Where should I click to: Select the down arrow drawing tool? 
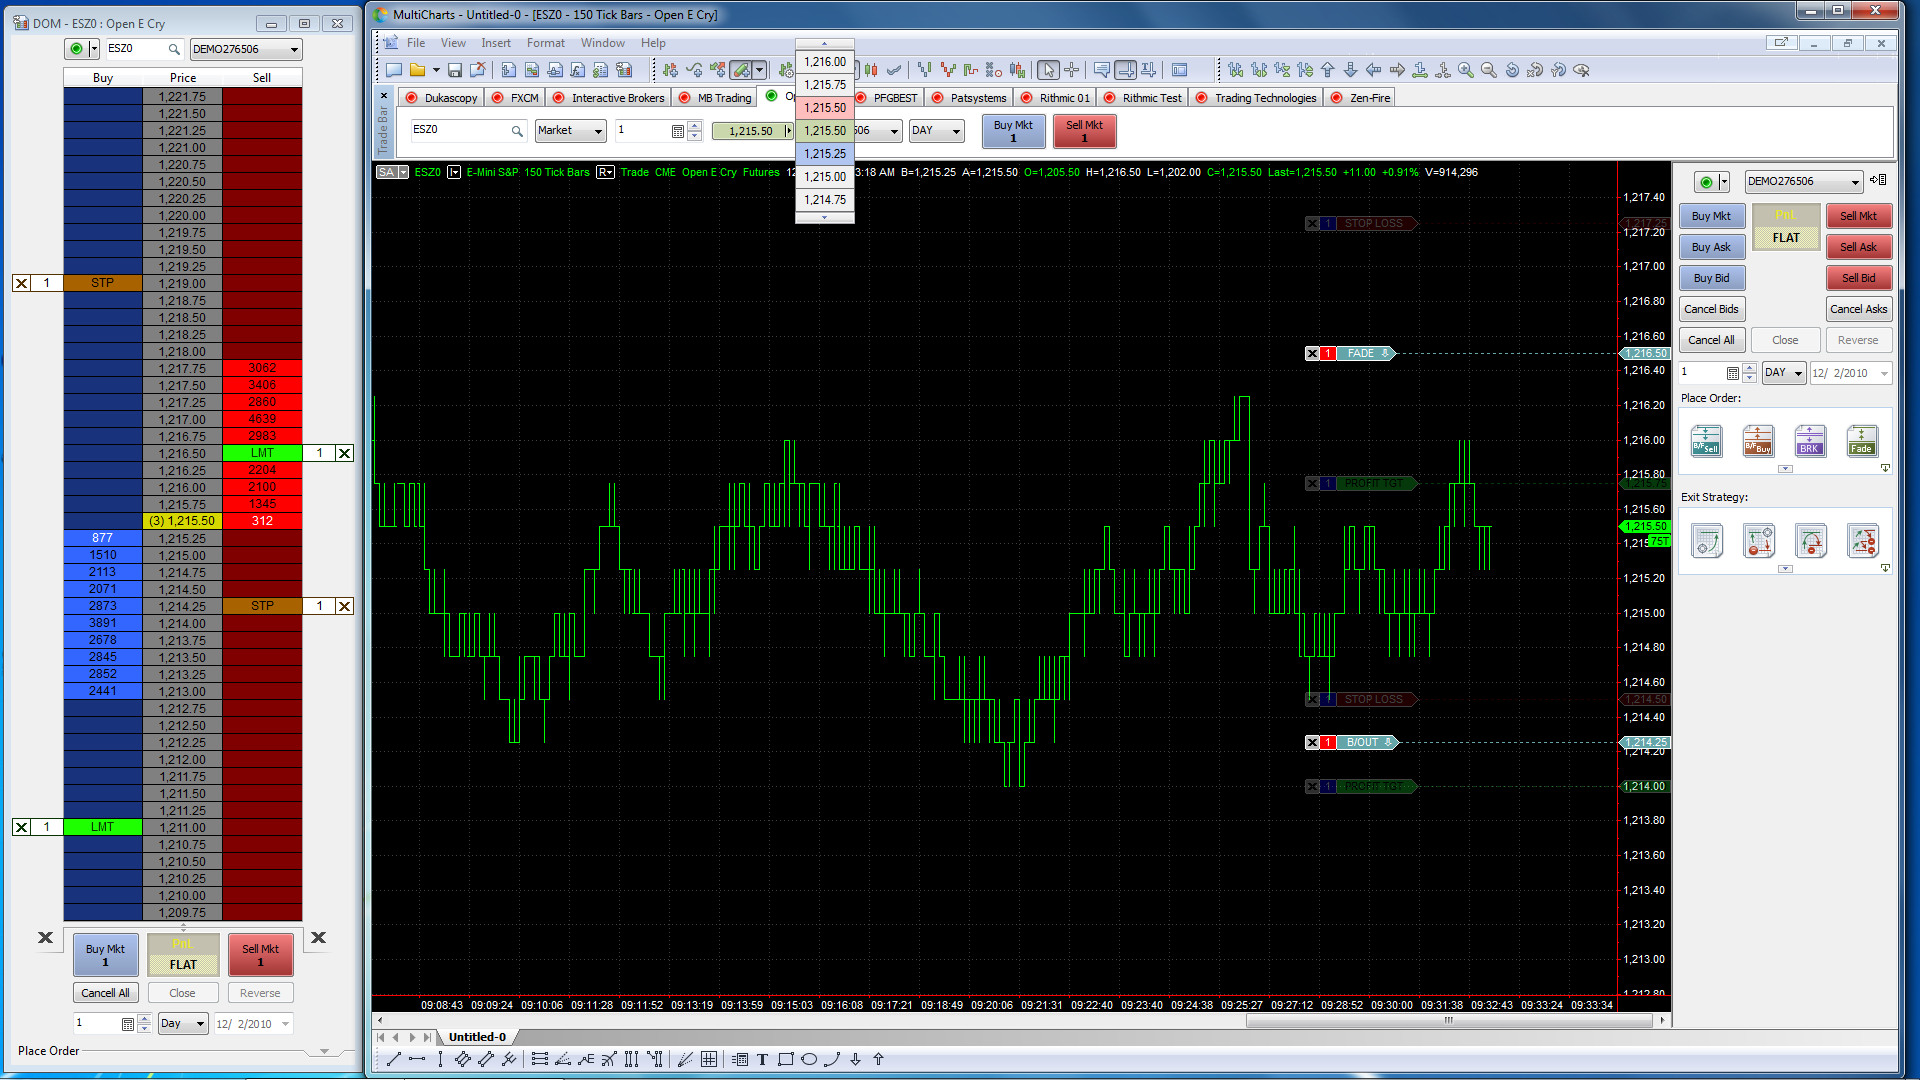tap(856, 1059)
